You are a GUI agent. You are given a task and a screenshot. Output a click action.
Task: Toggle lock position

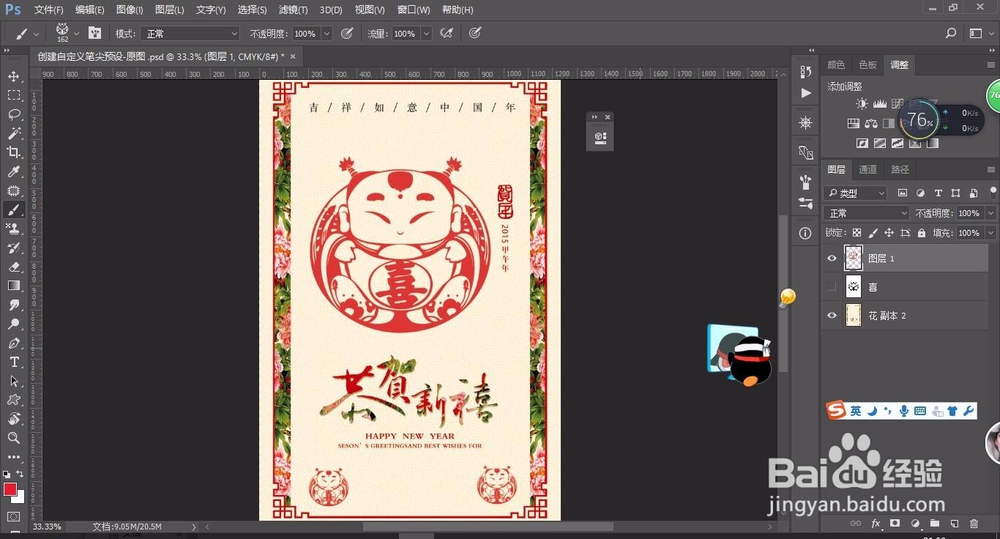[x=888, y=233]
